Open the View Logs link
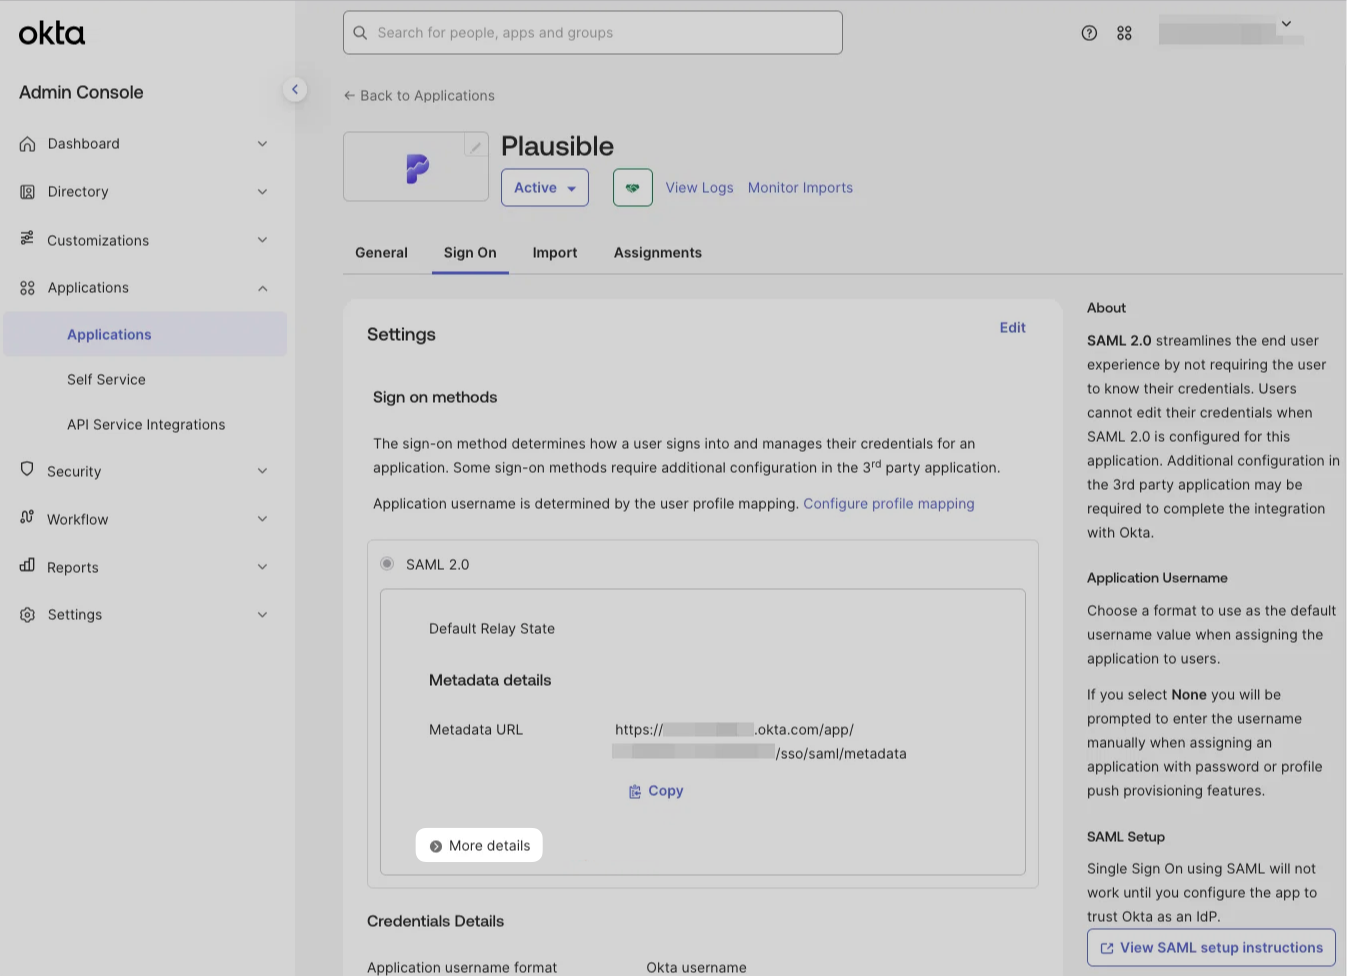The height and width of the screenshot is (976, 1347). 699,188
